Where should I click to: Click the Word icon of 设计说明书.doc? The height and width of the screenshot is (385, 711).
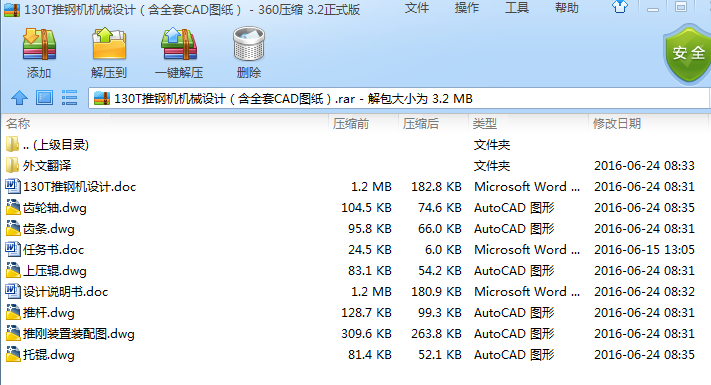click(x=13, y=291)
